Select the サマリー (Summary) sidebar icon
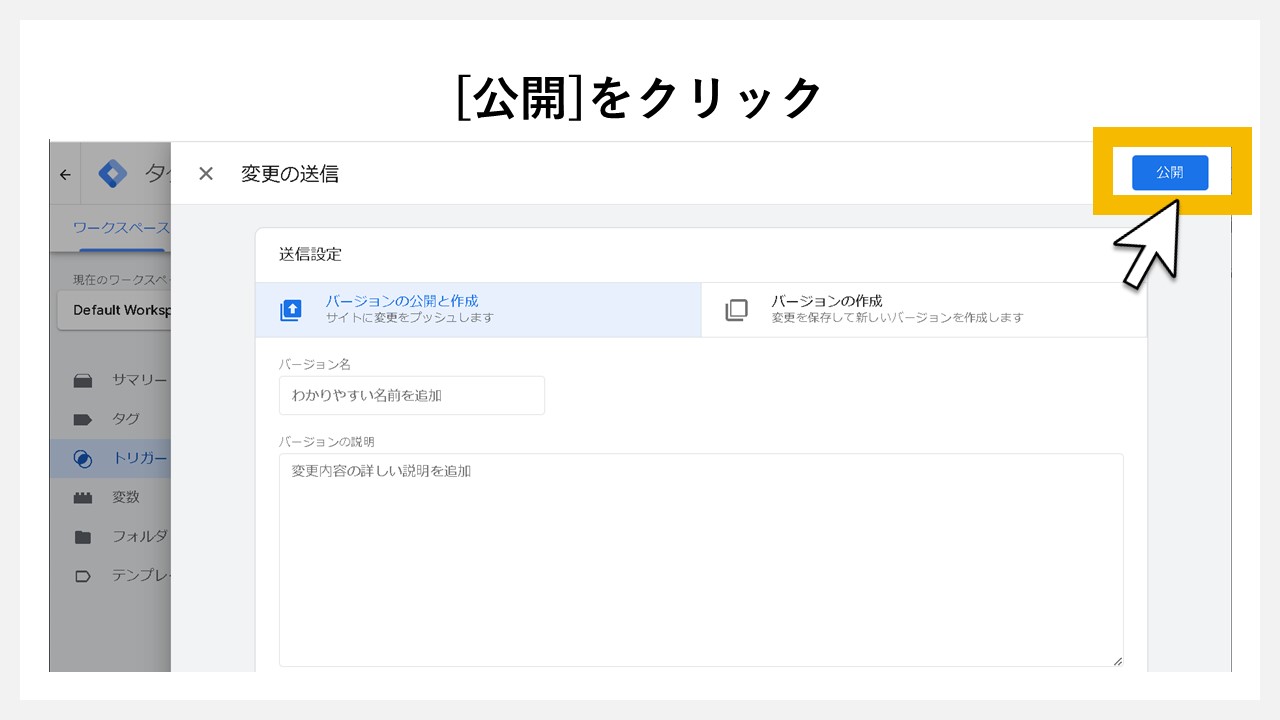The height and width of the screenshot is (720, 1280). coord(85,380)
